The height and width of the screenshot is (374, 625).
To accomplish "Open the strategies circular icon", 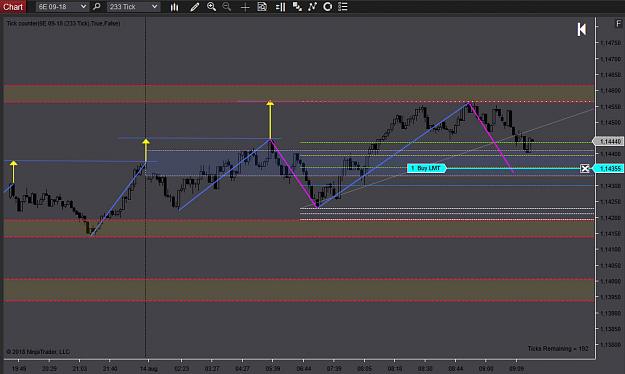I will [x=328, y=7].
